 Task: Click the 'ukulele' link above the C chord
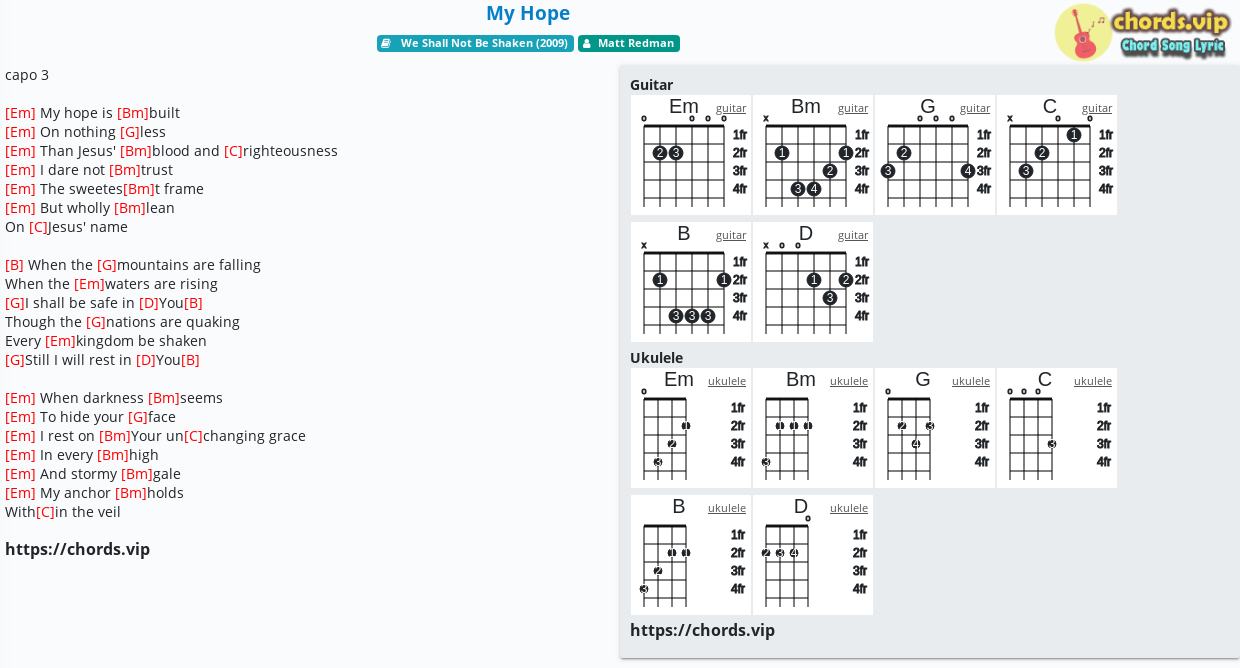pos(1093,381)
